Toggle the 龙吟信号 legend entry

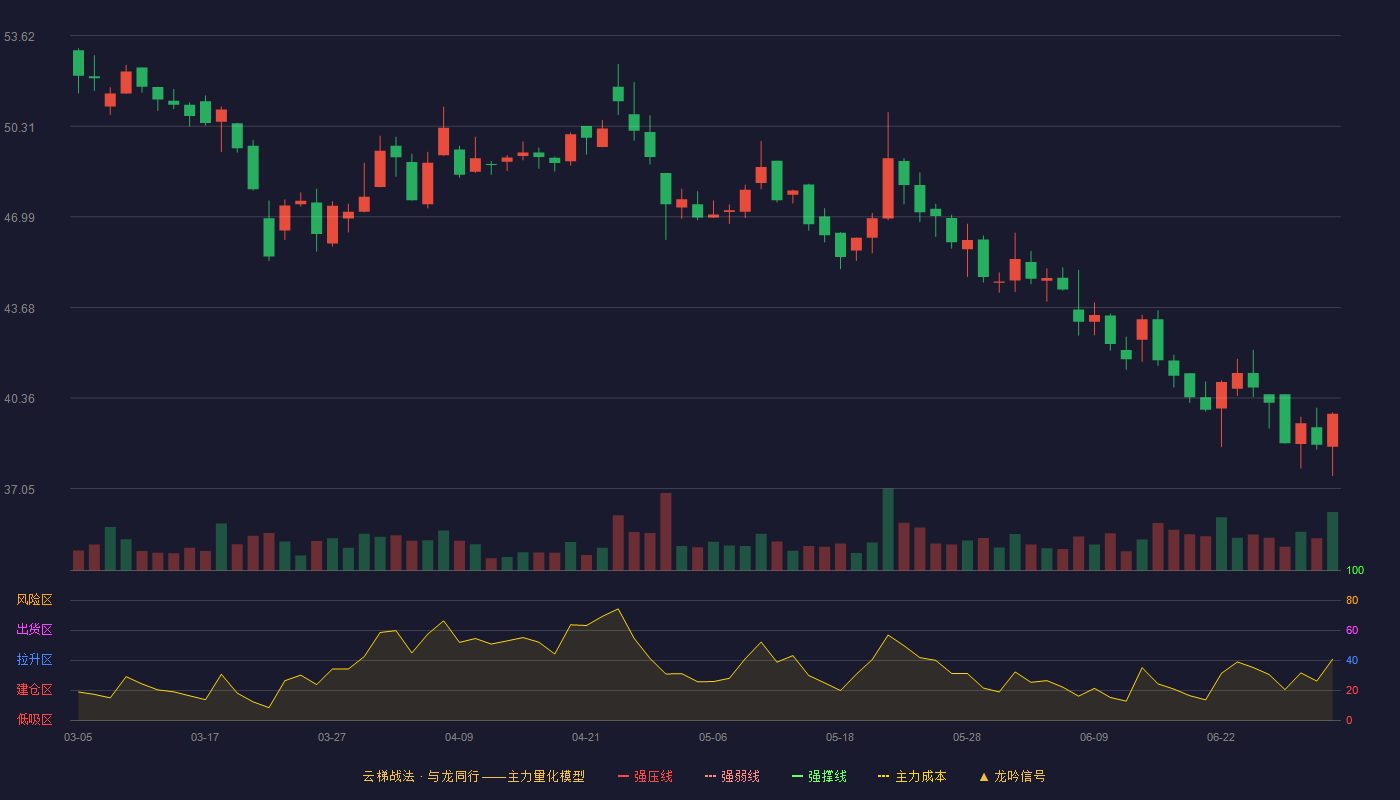1012,776
